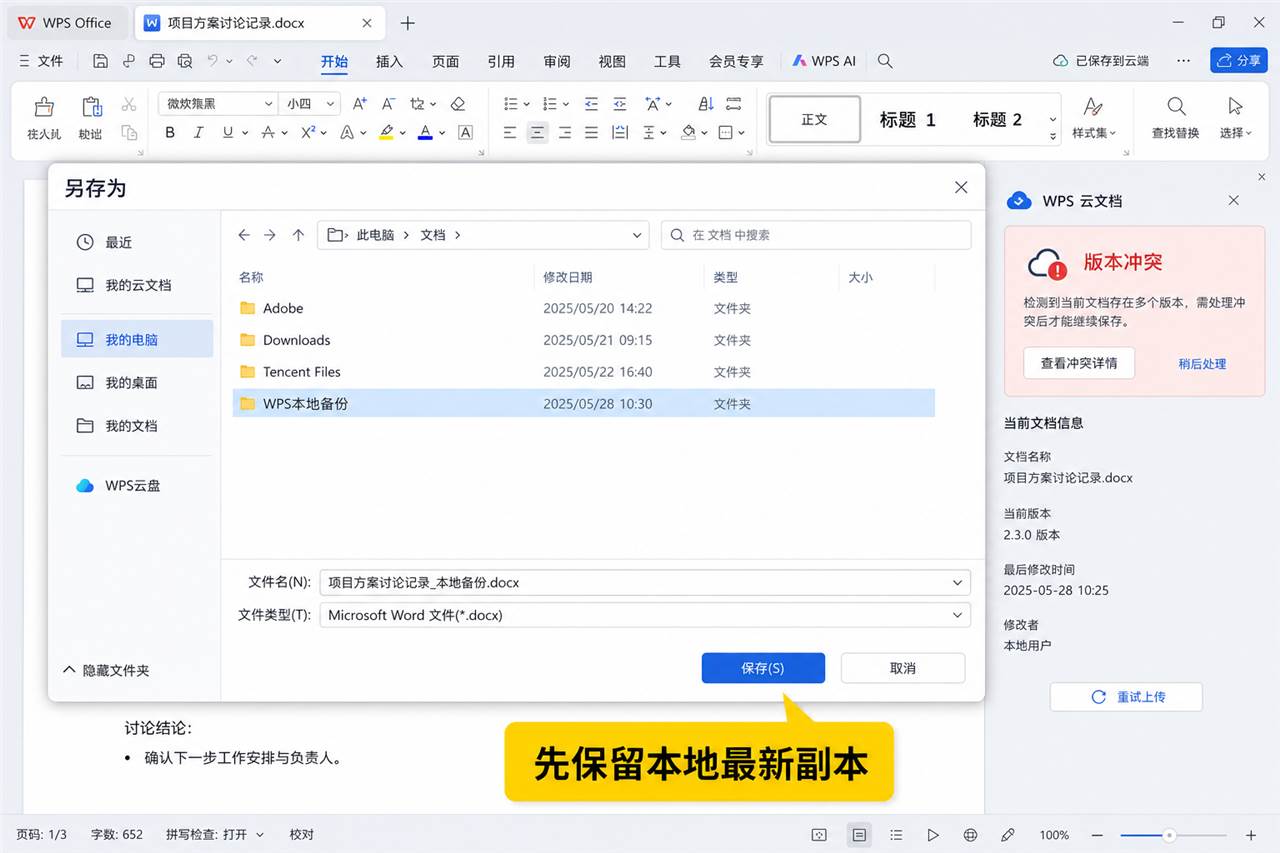Go back in Save As dialog
Screen dimensions: 1280x853
(x=244, y=235)
